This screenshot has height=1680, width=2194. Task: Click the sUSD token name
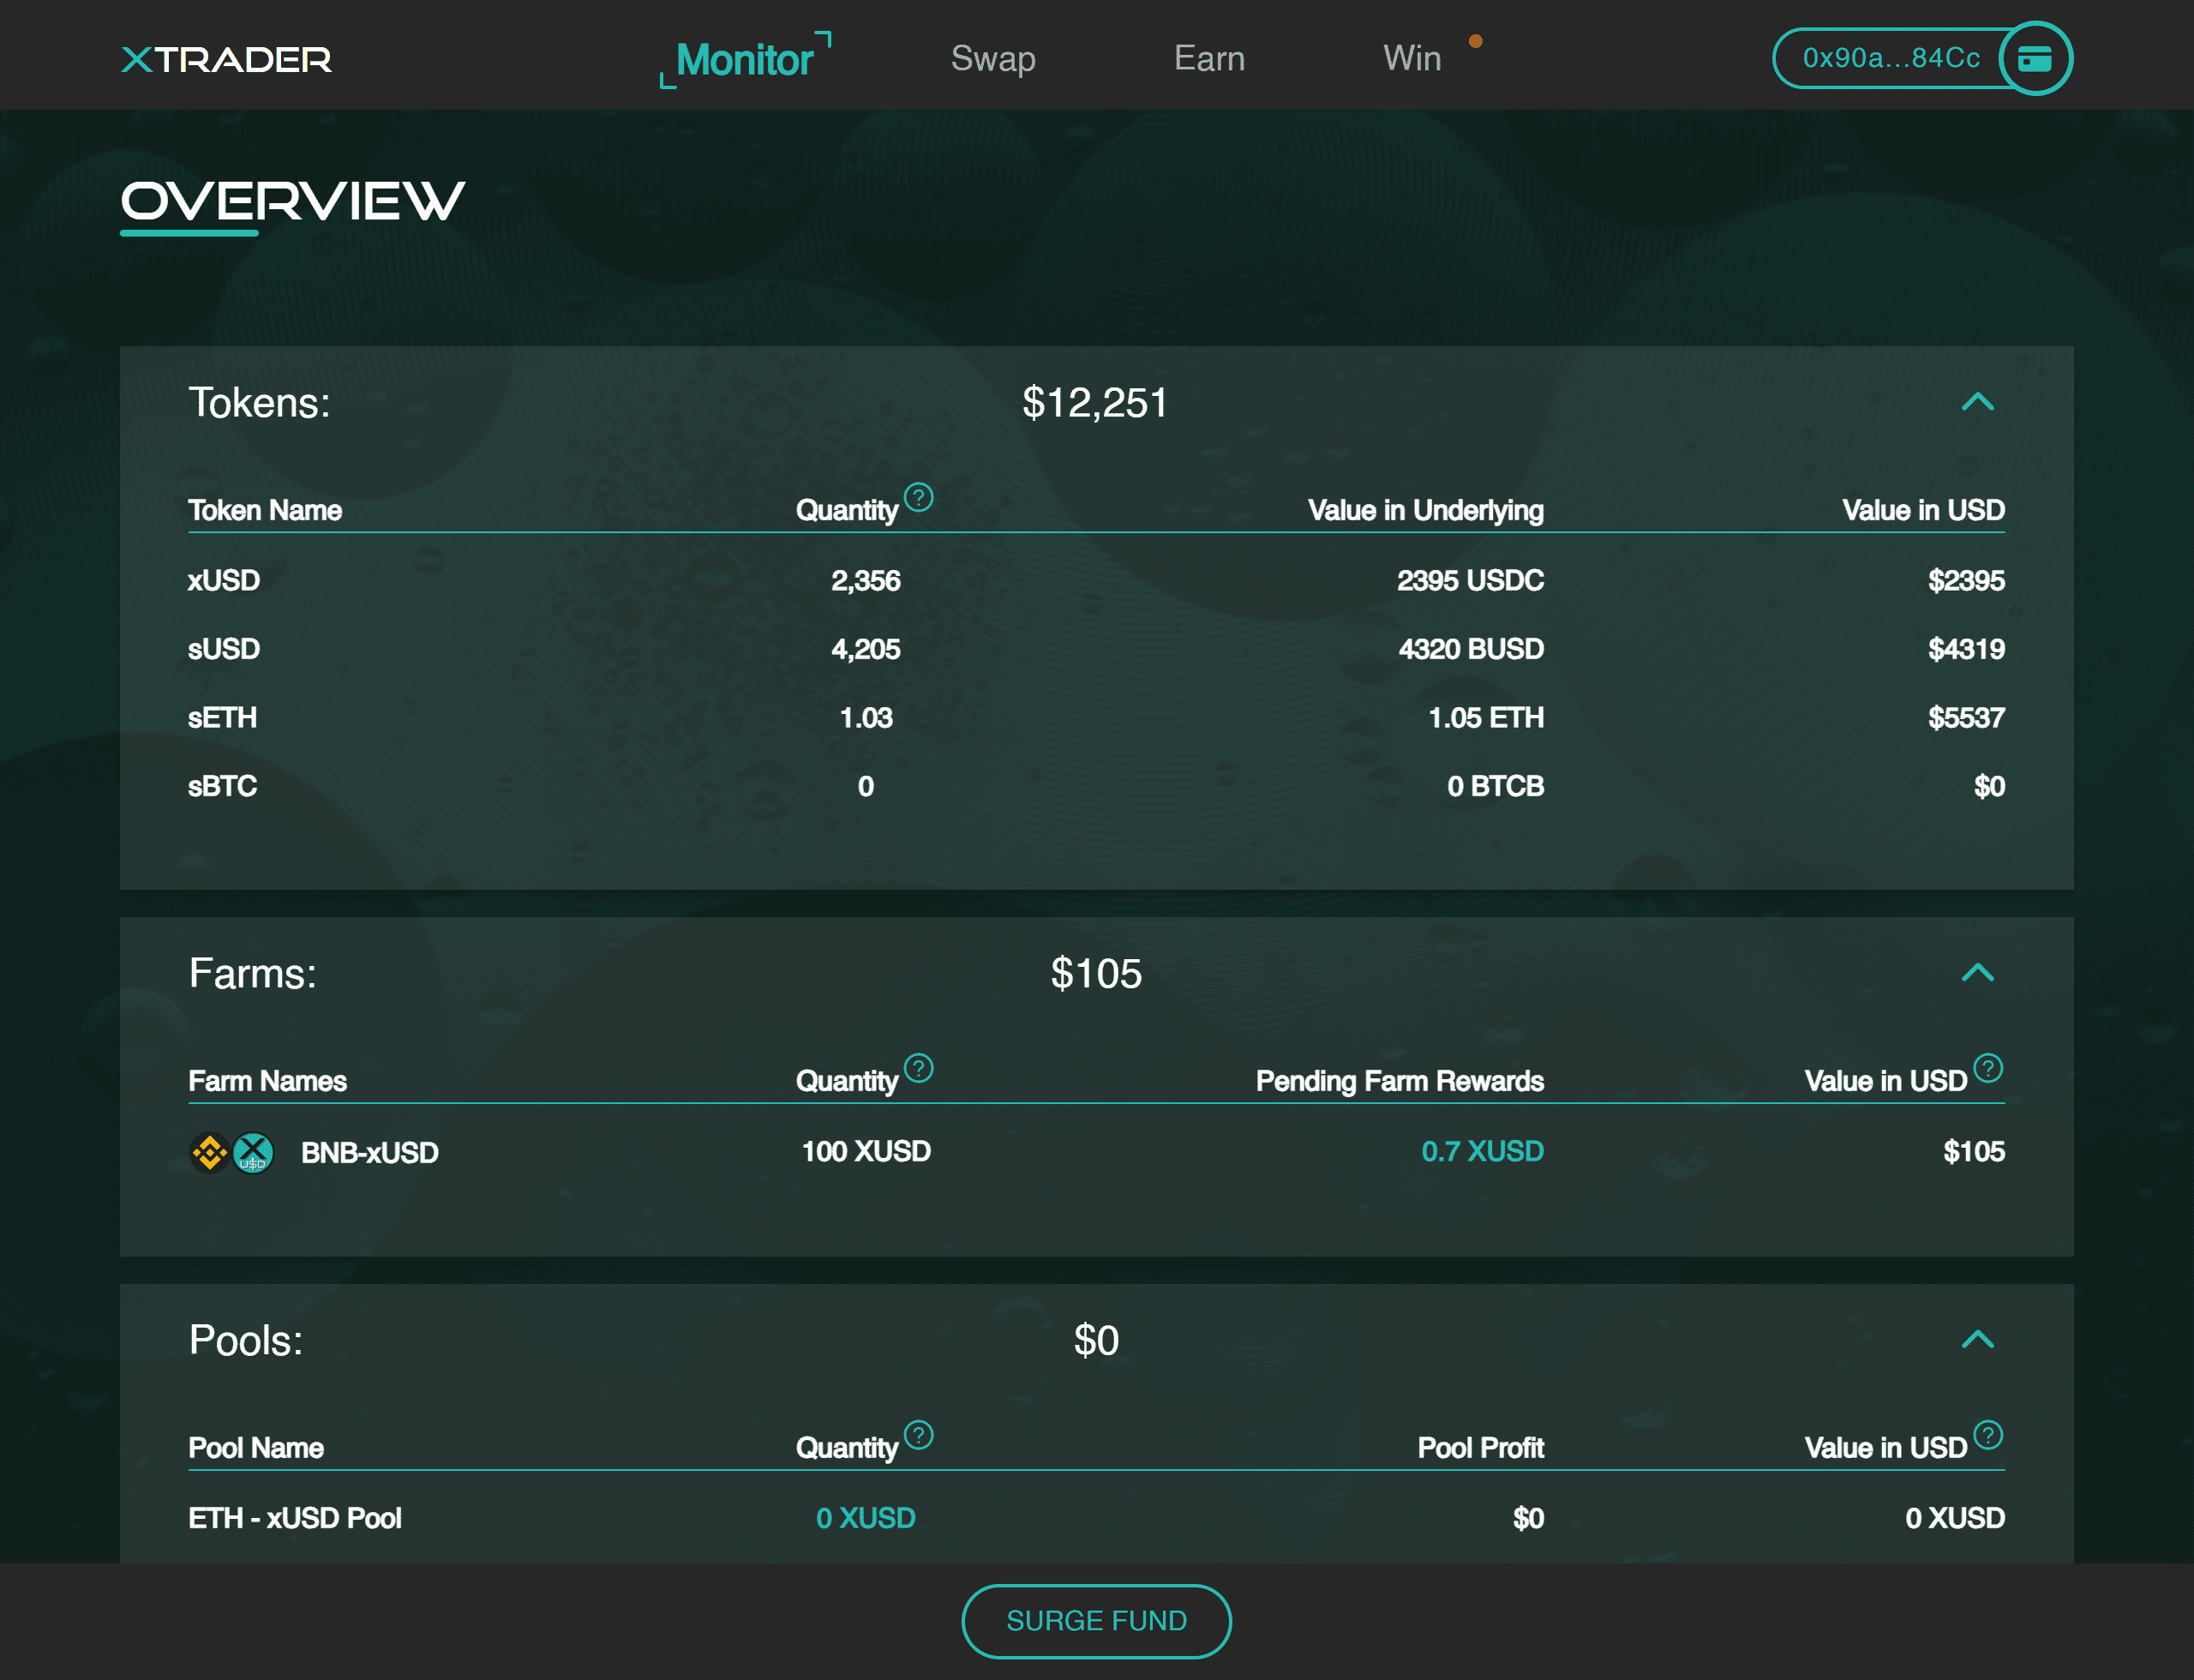224,649
